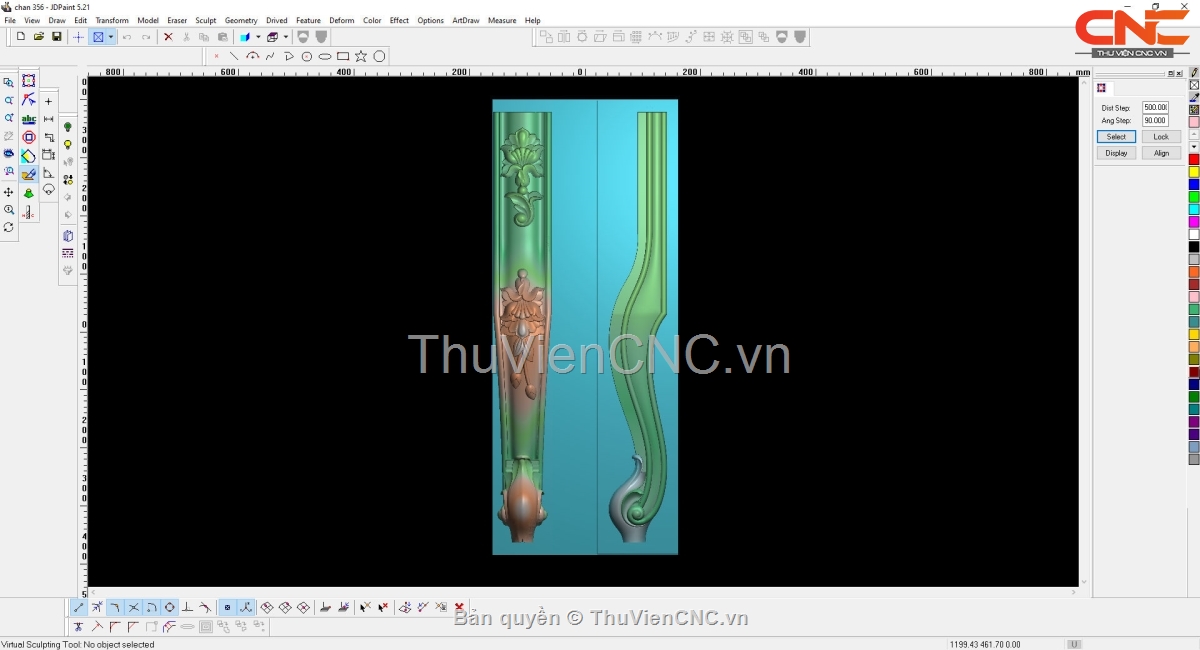Select the pan move arrows tool

(x=9, y=192)
